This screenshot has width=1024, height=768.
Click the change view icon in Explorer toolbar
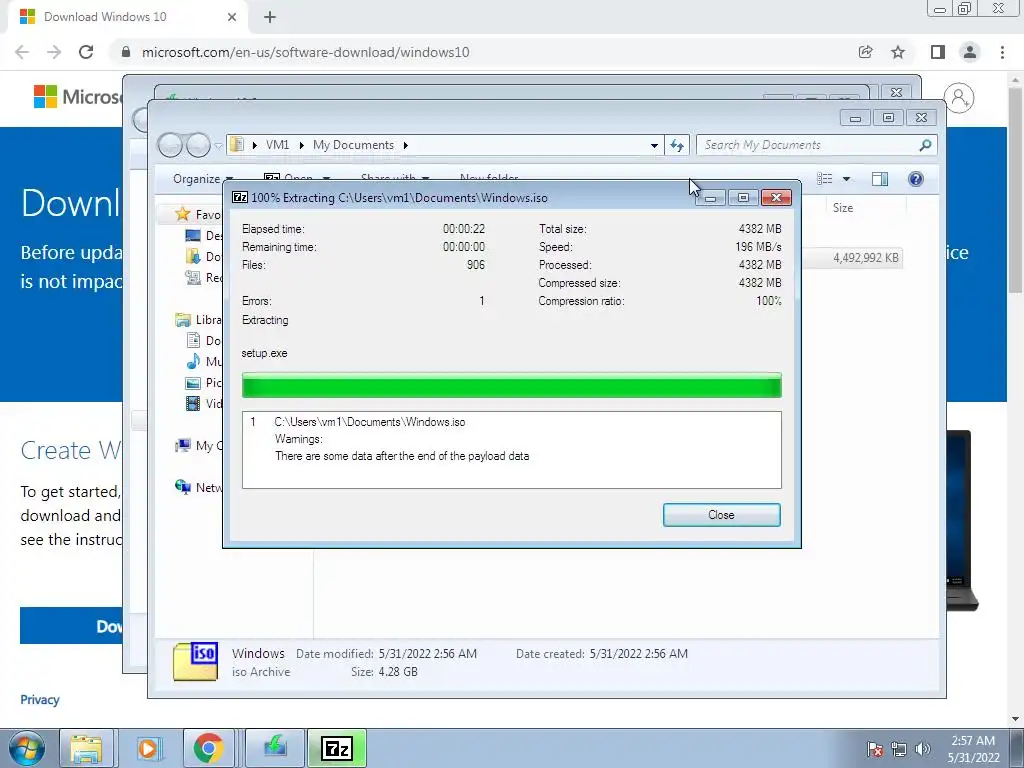coord(825,179)
